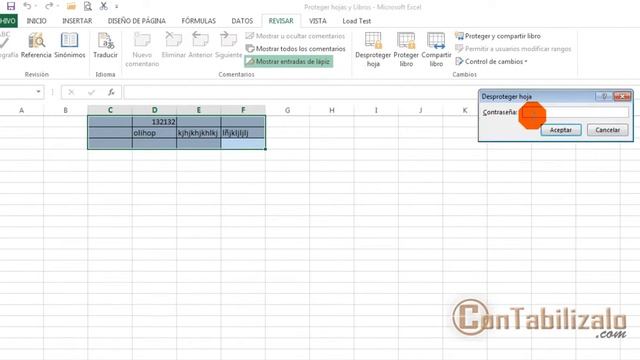
Task: Click Aceptar in Desproteger hoja dialog
Action: click(x=560, y=130)
